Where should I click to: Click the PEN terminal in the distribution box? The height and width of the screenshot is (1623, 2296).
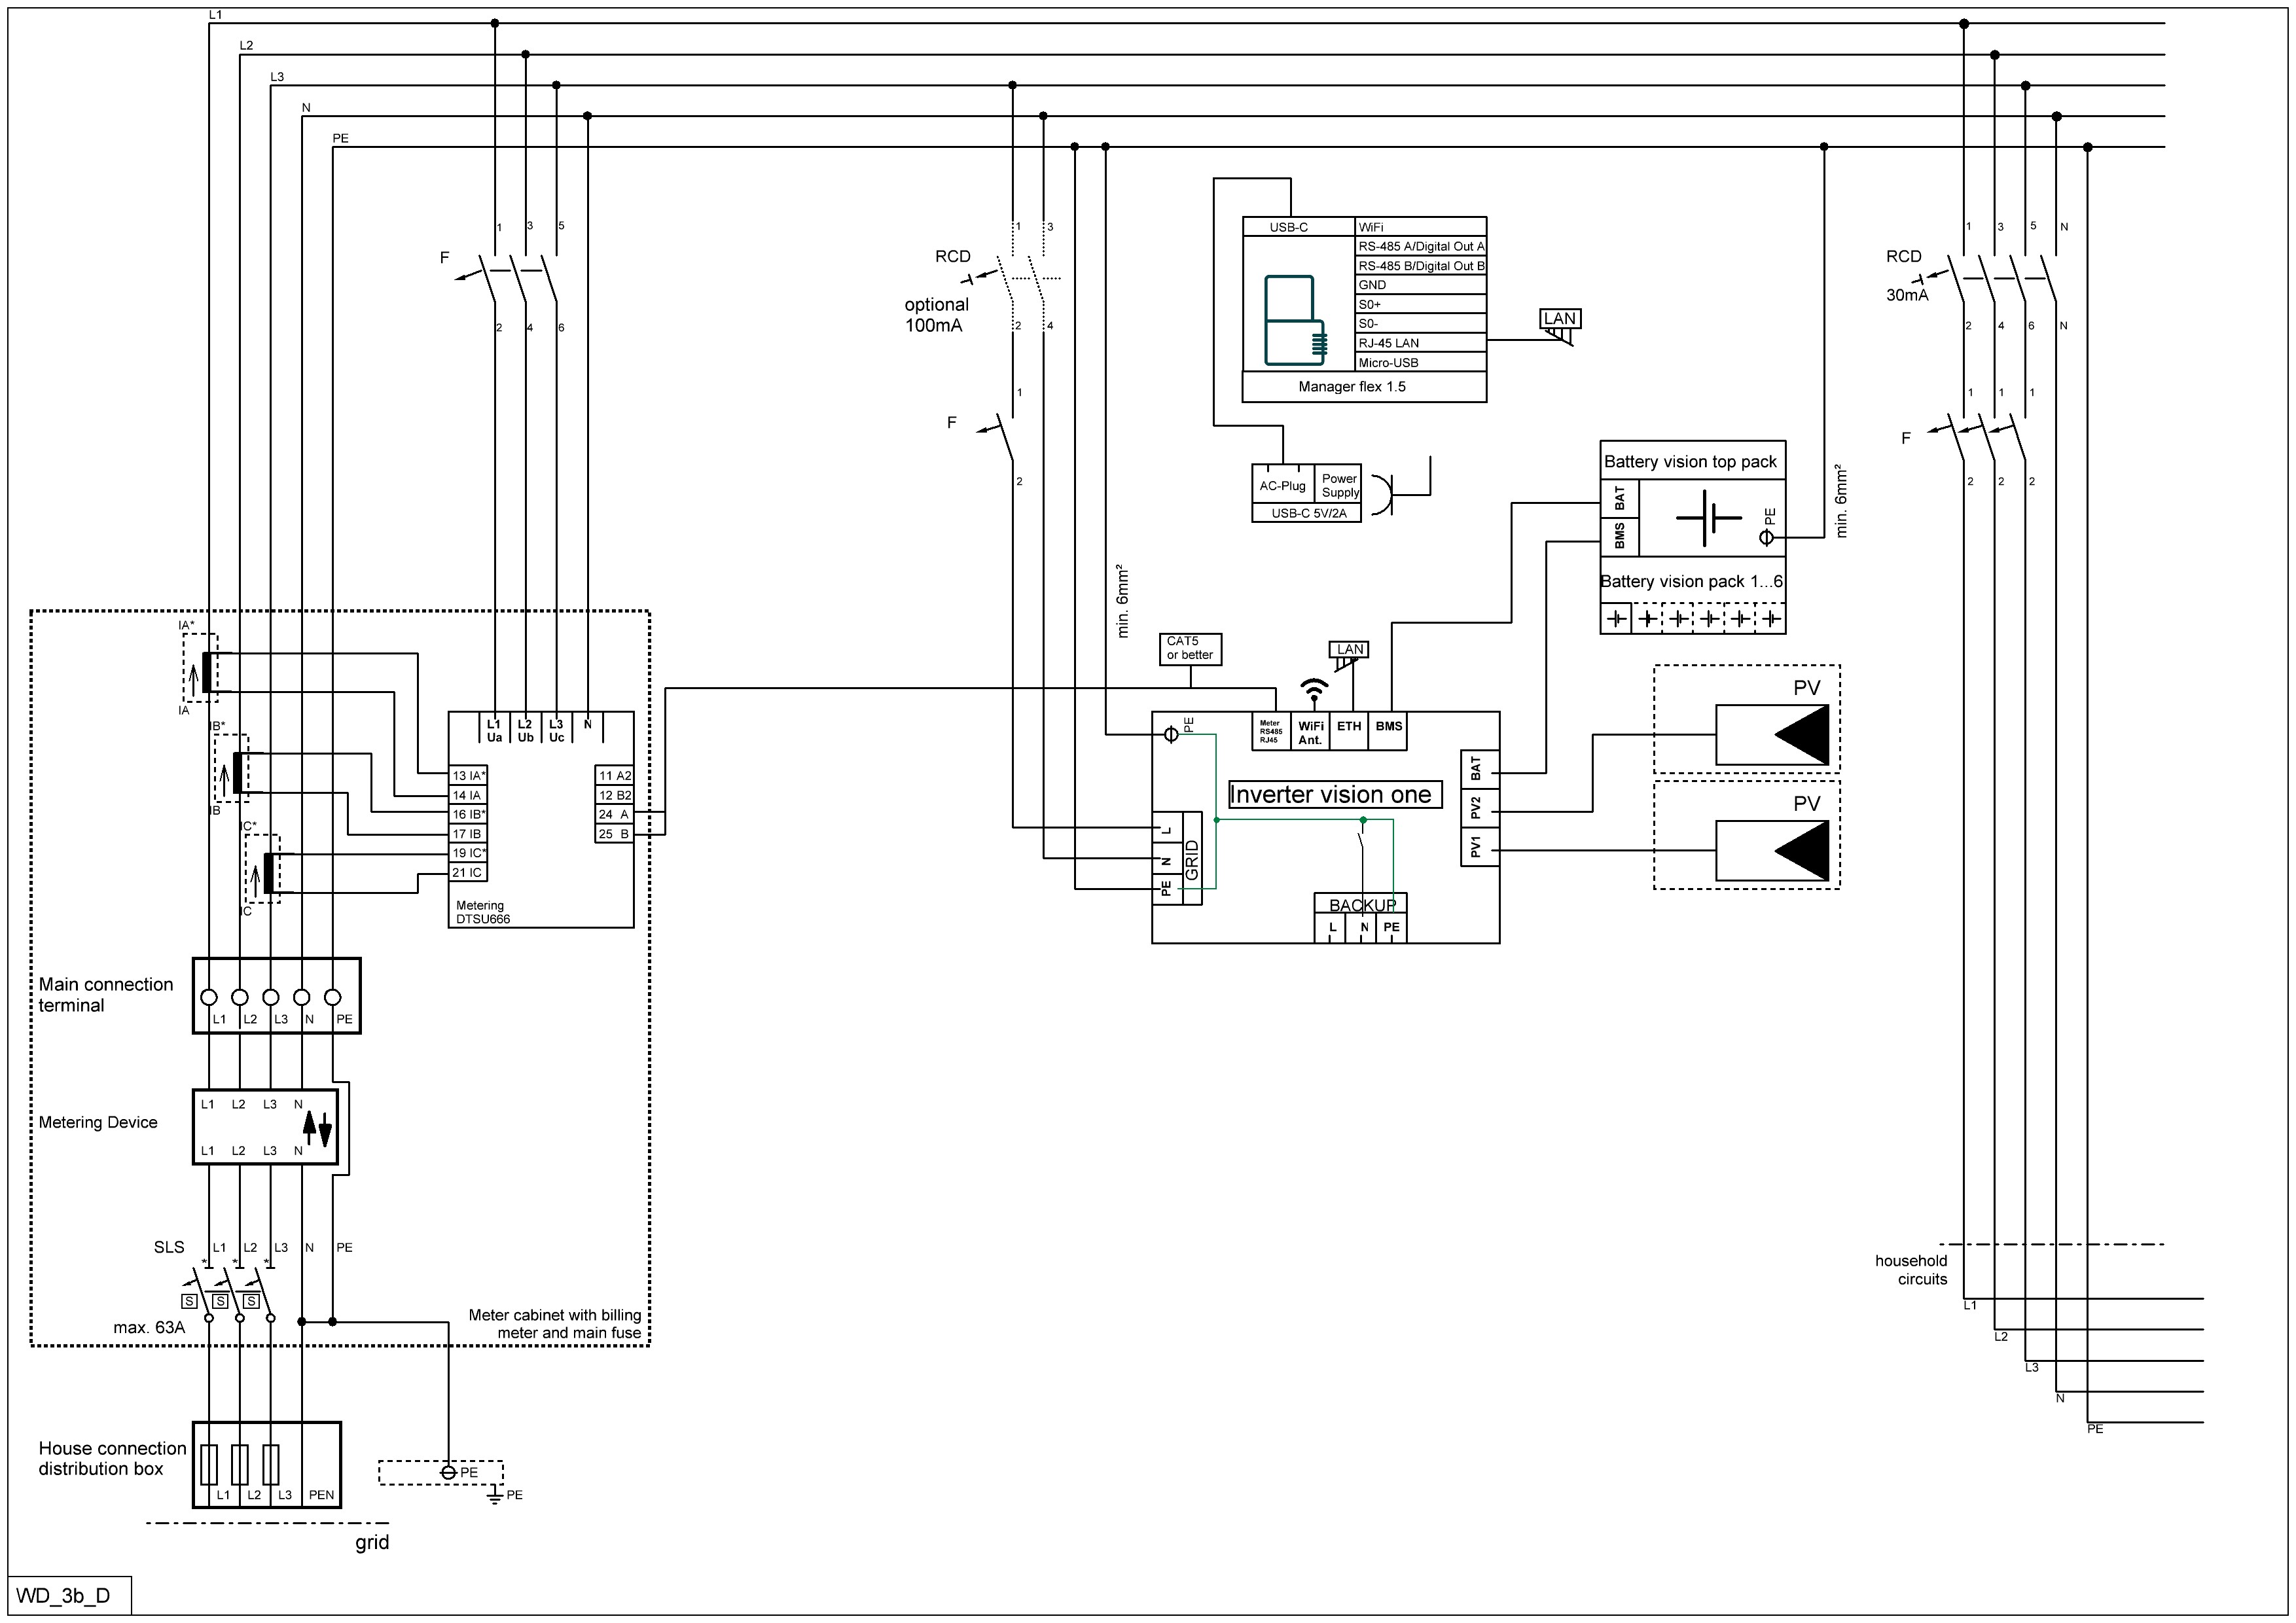point(321,1495)
